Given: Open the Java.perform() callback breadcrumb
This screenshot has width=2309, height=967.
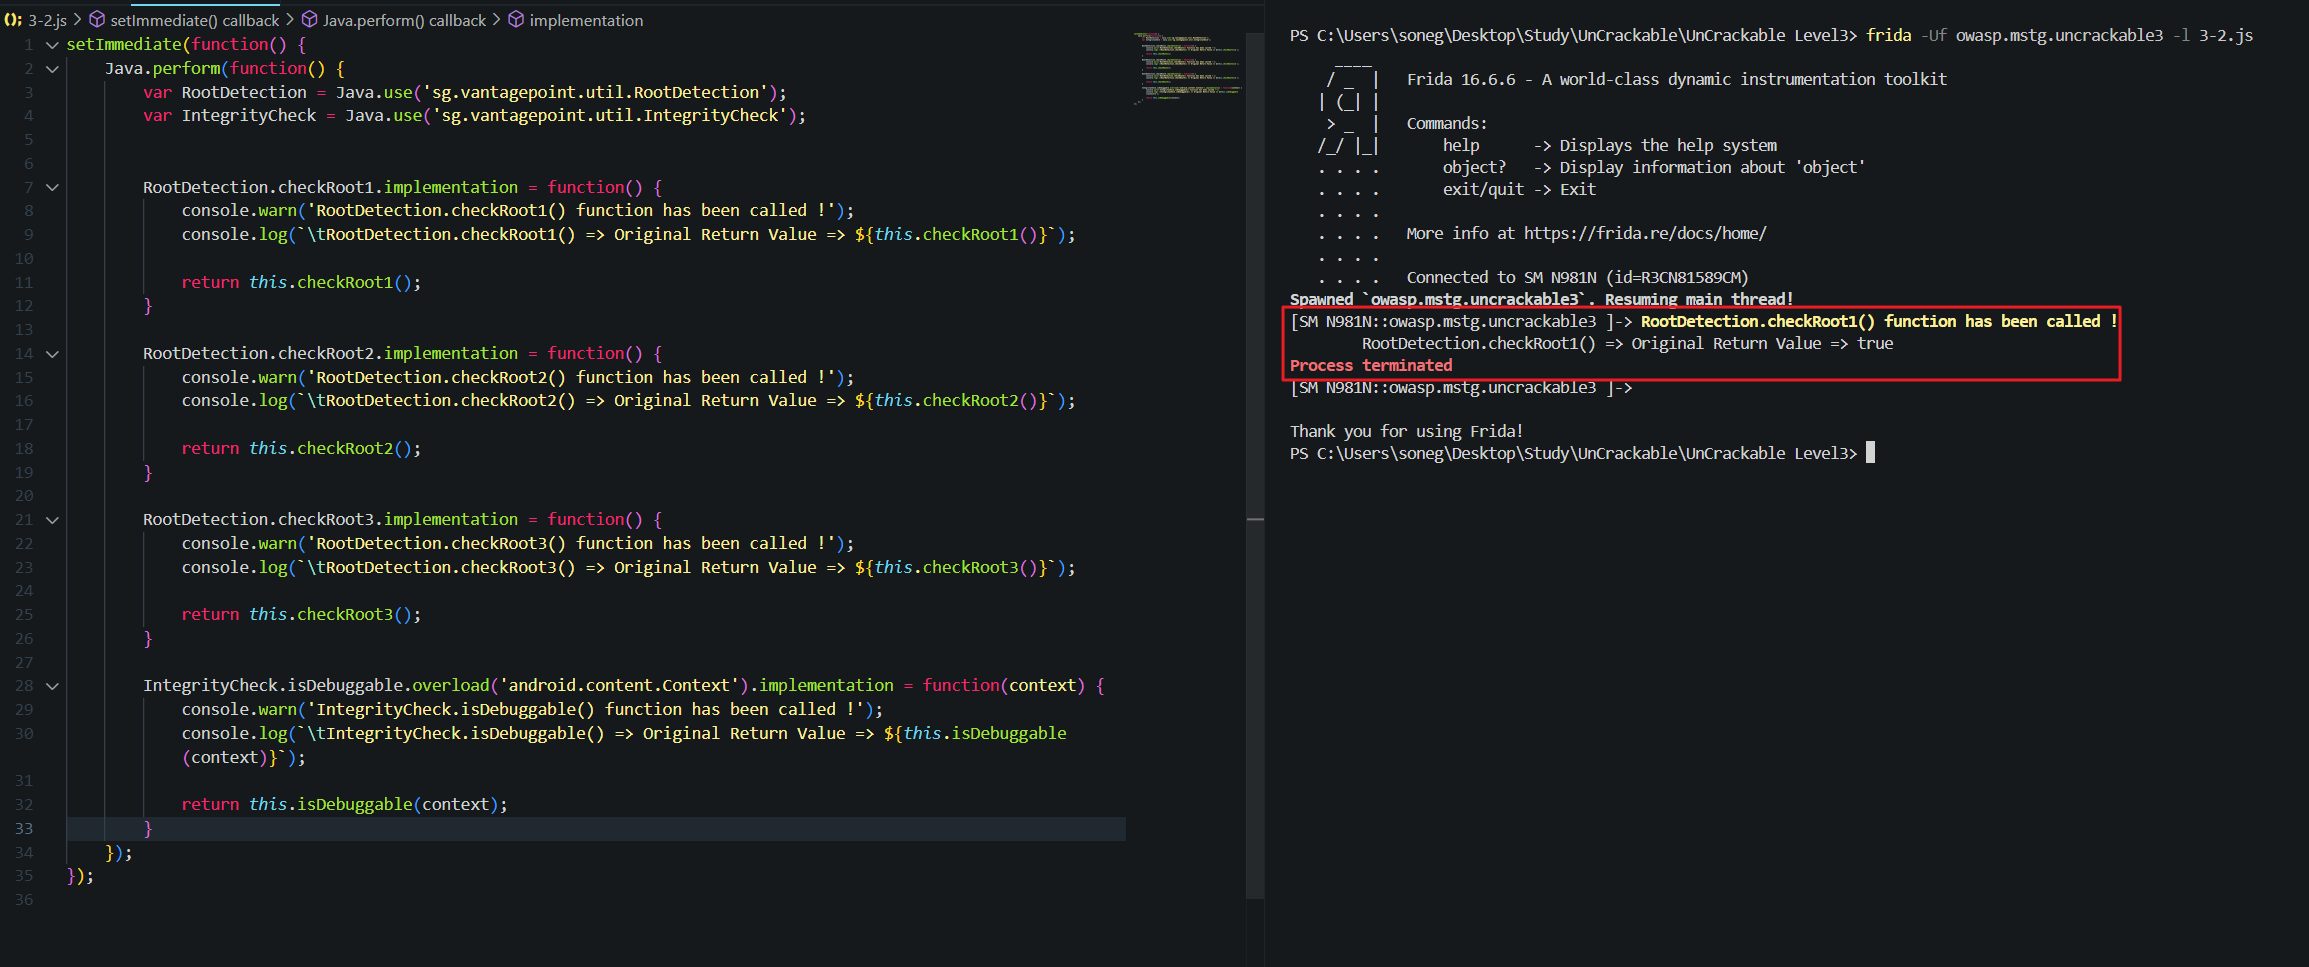Looking at the screenshot, I should tap(404, 20).
